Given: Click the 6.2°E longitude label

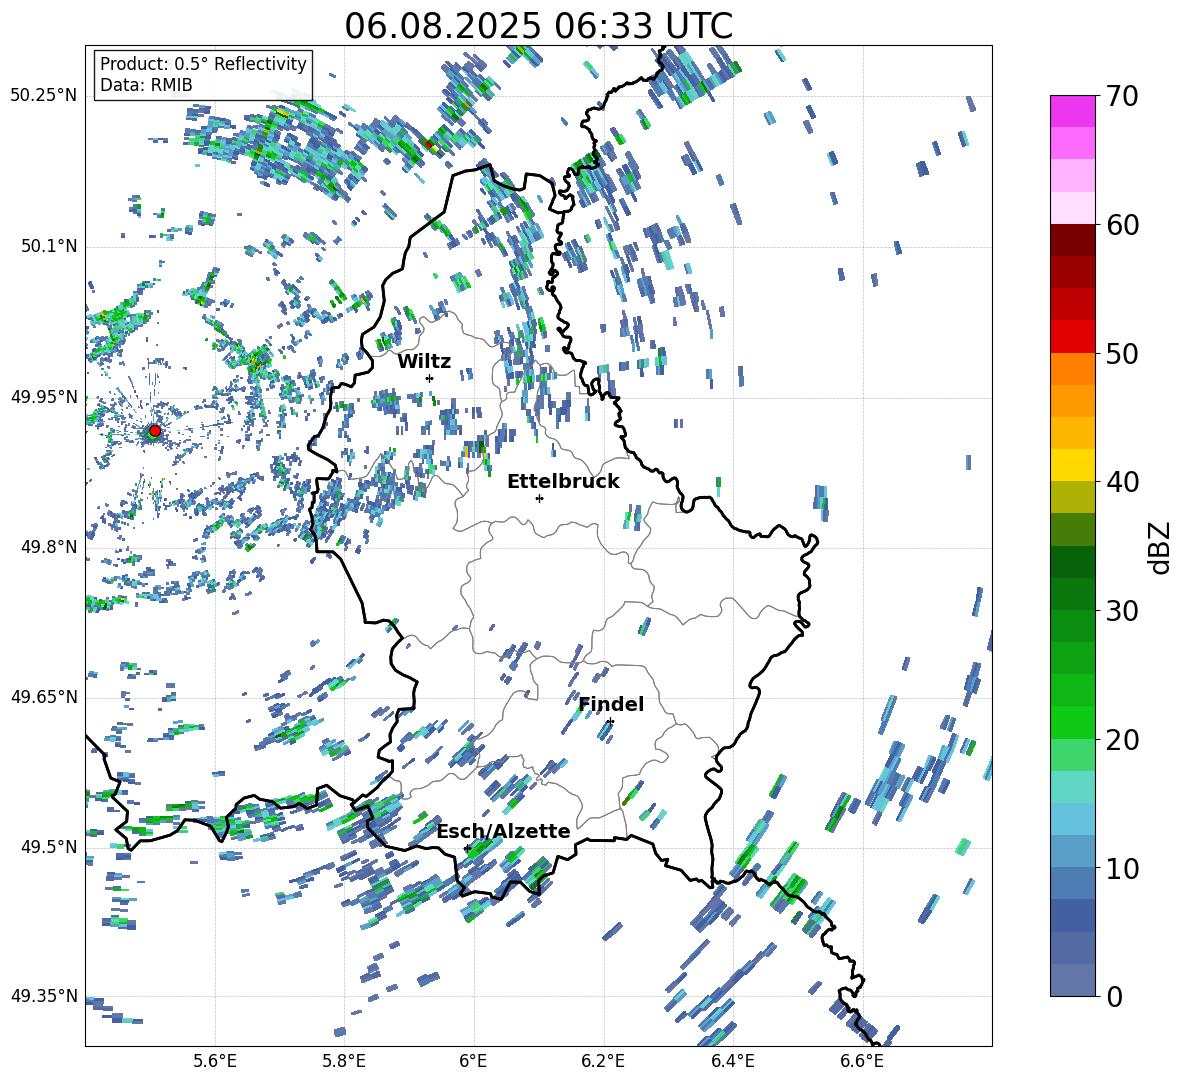Looking at the screenshot, I should pos(603,1061).
